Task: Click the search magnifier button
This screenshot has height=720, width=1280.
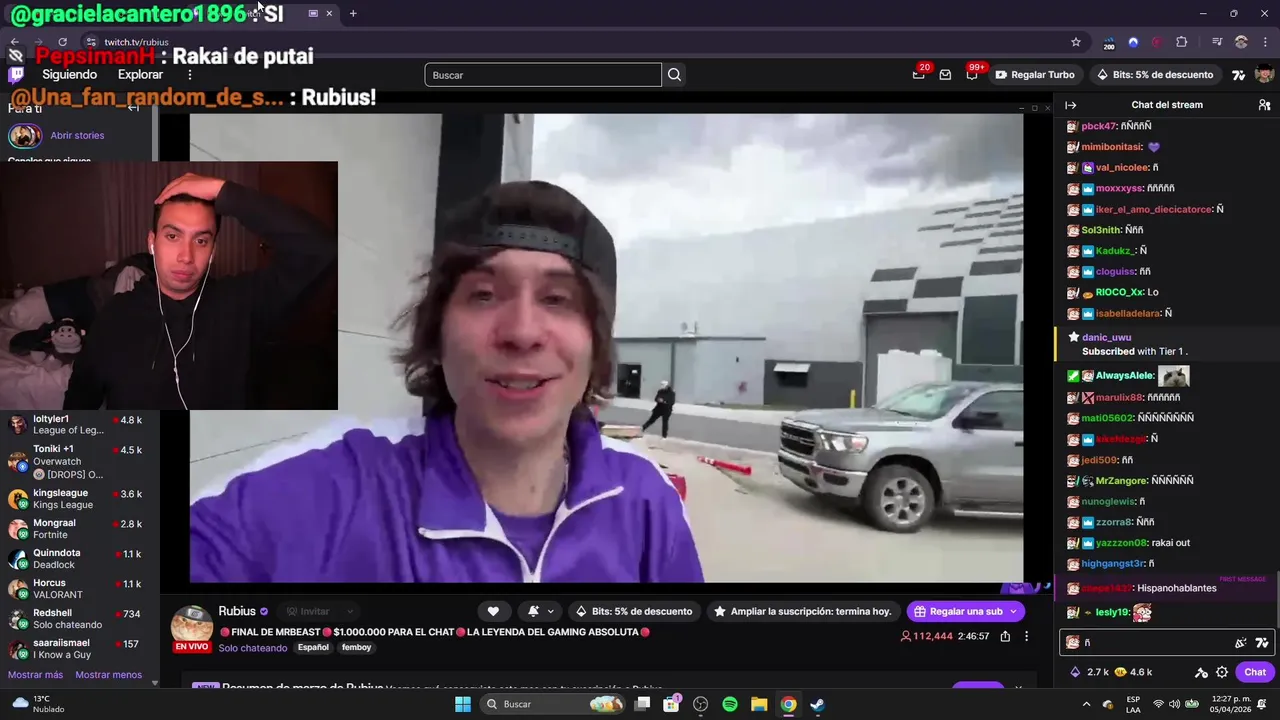Action: (x=674, y=75)
